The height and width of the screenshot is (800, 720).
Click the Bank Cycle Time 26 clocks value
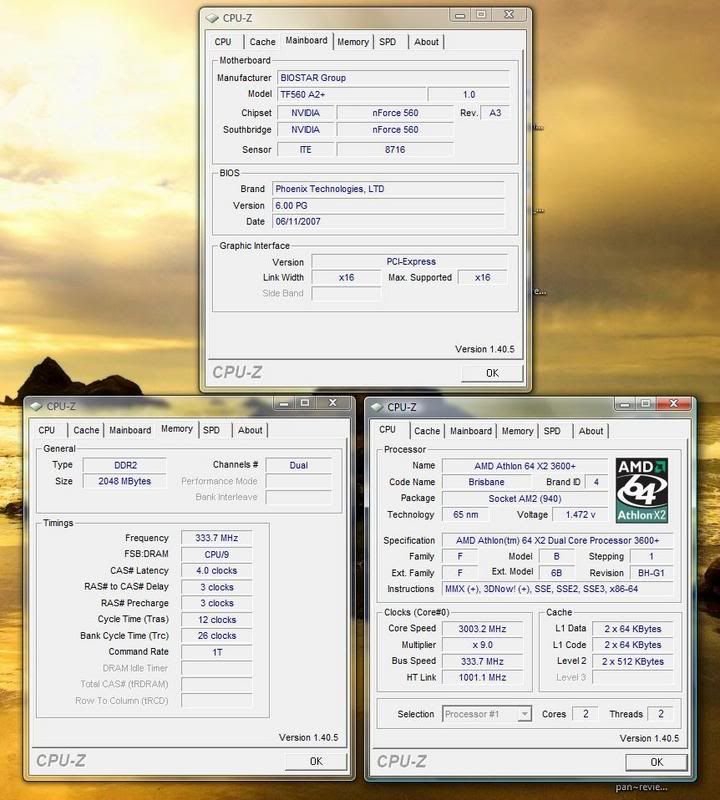point(217,636)
